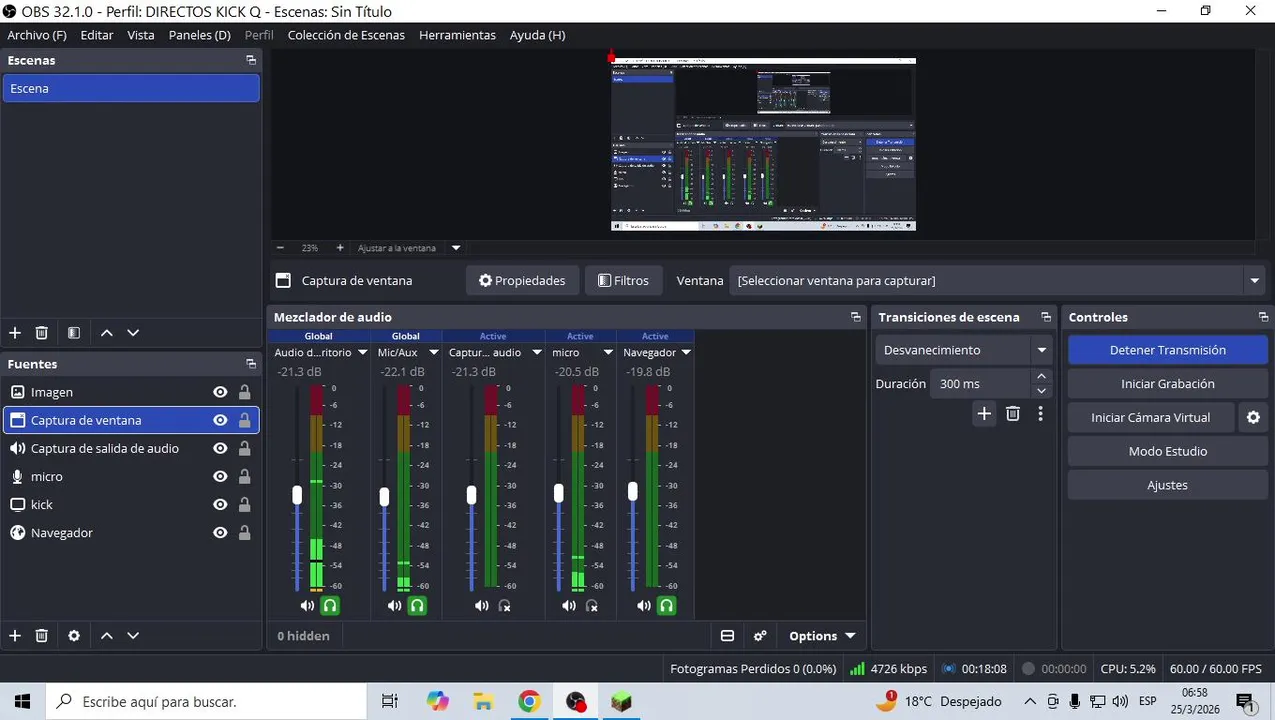Open the Herramientas menu
The width and height of the screenshot is (1275, 720).
[457, 35]
